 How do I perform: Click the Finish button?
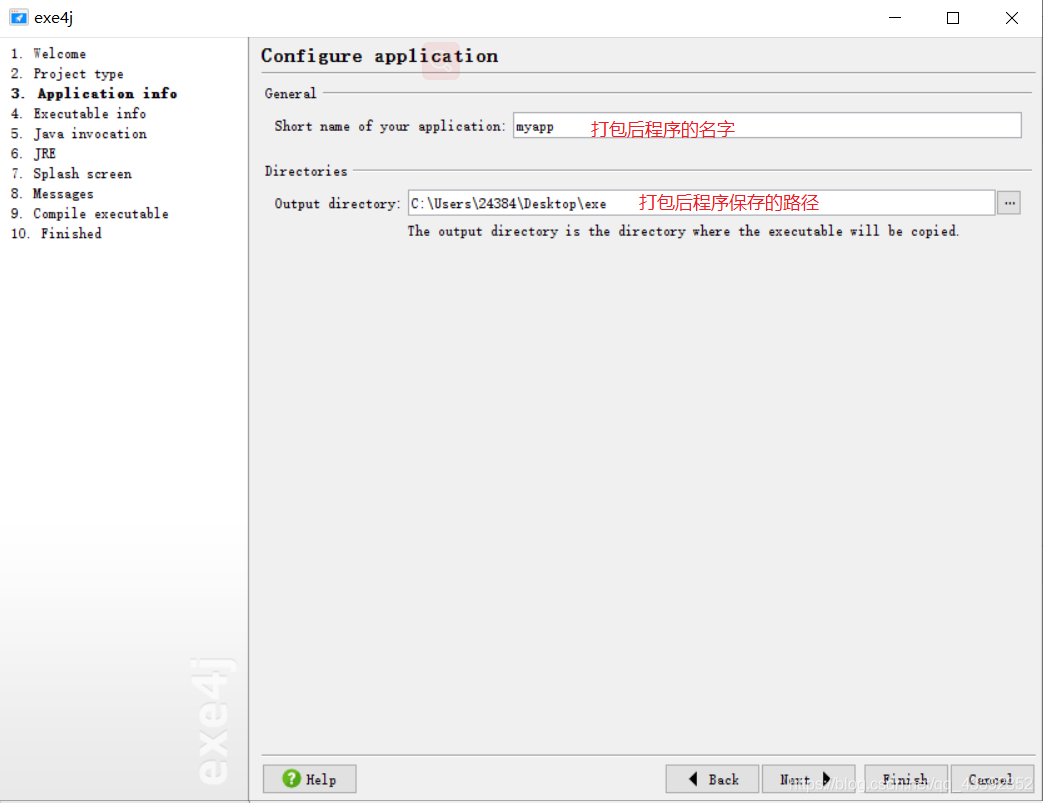pos(906,779)
